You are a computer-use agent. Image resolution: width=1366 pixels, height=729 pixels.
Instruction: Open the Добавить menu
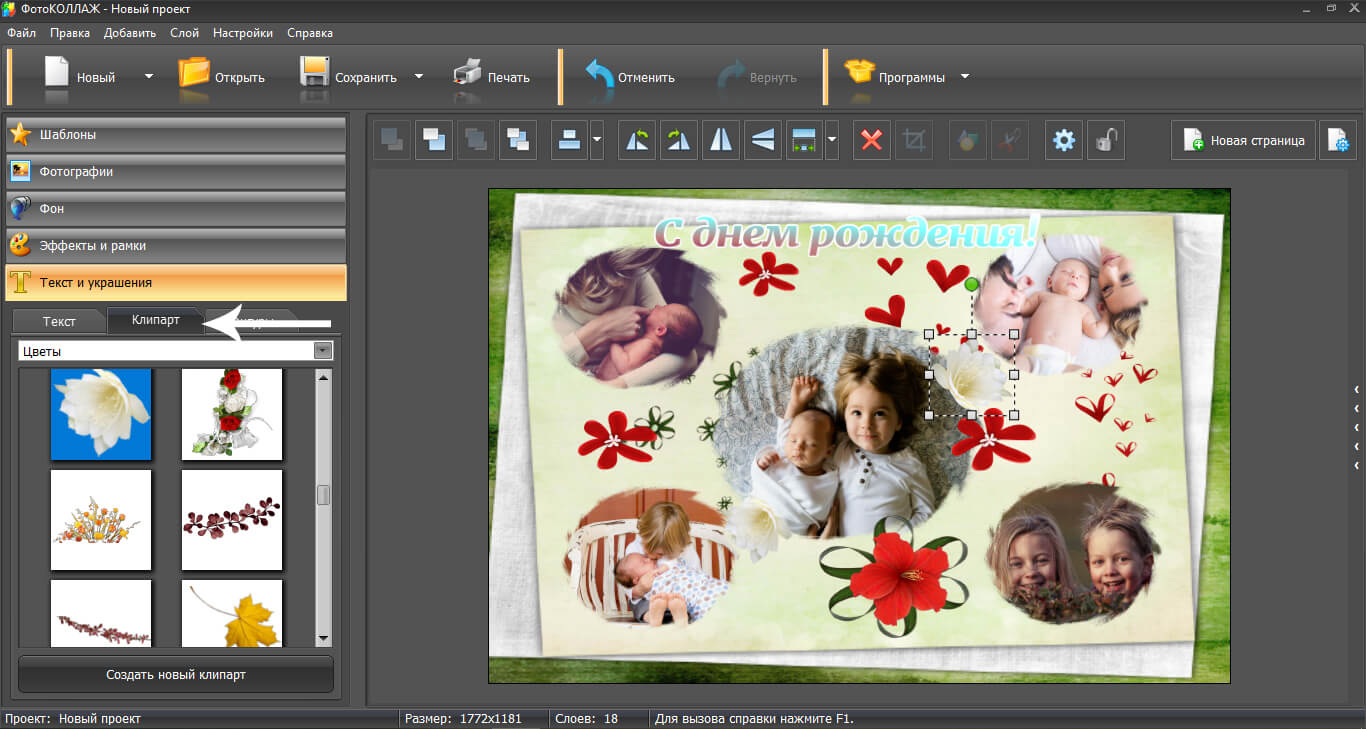(130, 33)
